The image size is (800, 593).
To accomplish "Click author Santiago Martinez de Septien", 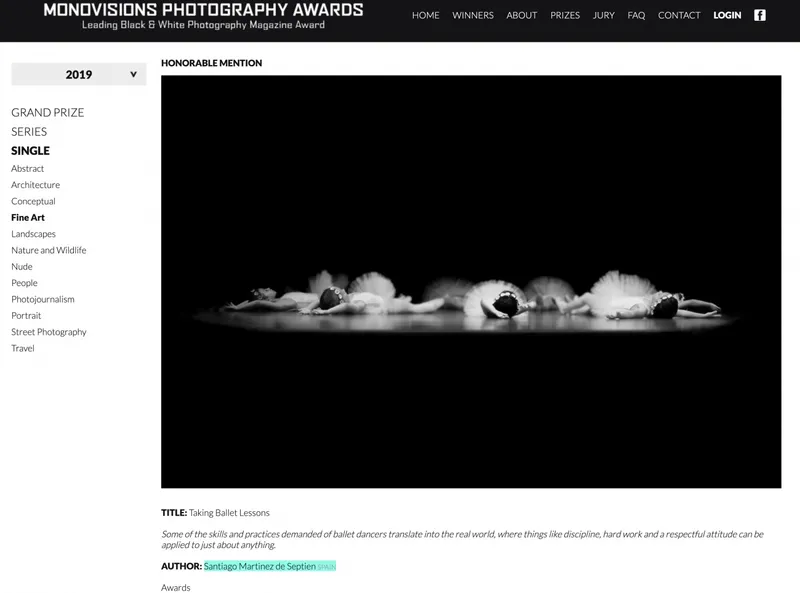I will [x=260, y=566].
